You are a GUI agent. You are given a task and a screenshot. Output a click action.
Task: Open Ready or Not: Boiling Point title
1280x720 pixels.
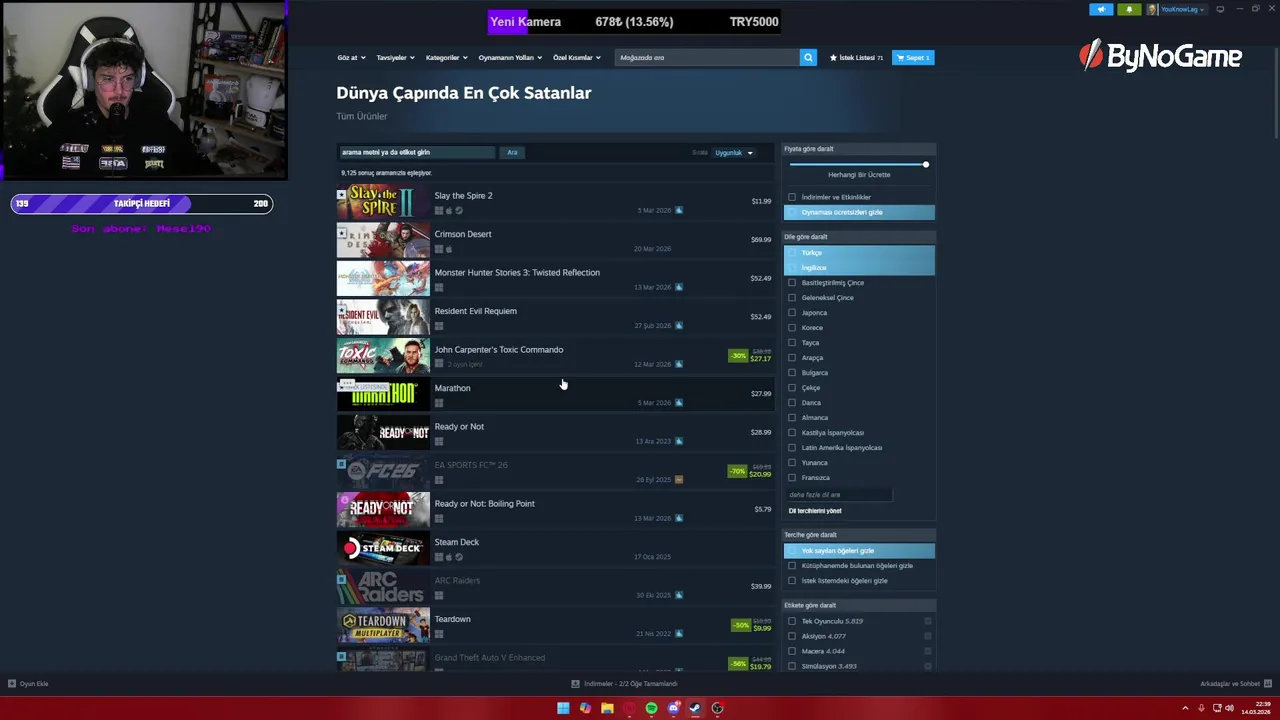[484, 504]
